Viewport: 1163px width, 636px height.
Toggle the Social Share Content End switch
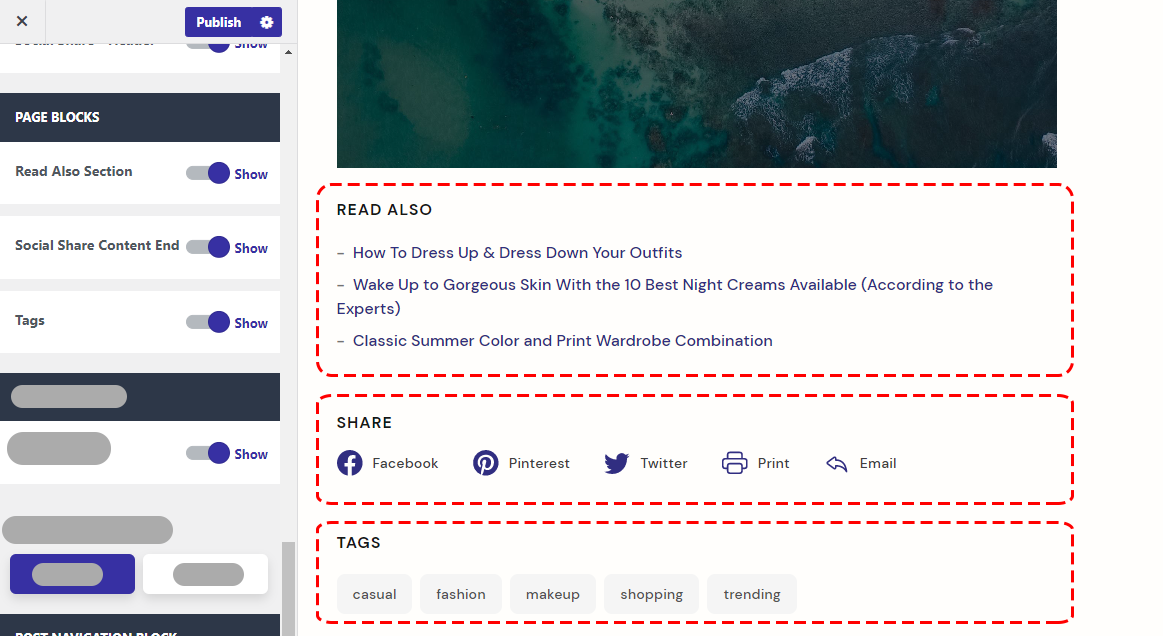[208, 247]
